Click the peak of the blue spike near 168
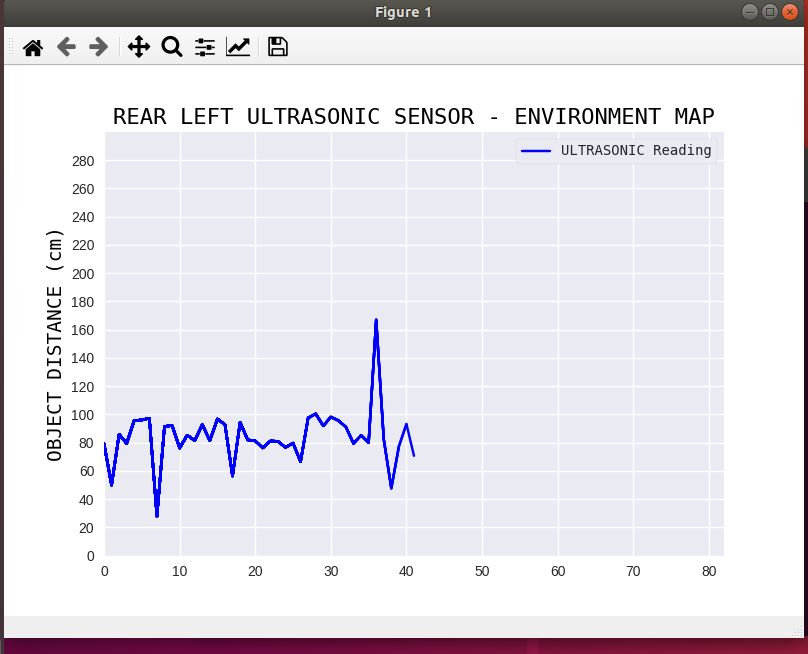Screen dimensions: 808x654 (376, 321)
